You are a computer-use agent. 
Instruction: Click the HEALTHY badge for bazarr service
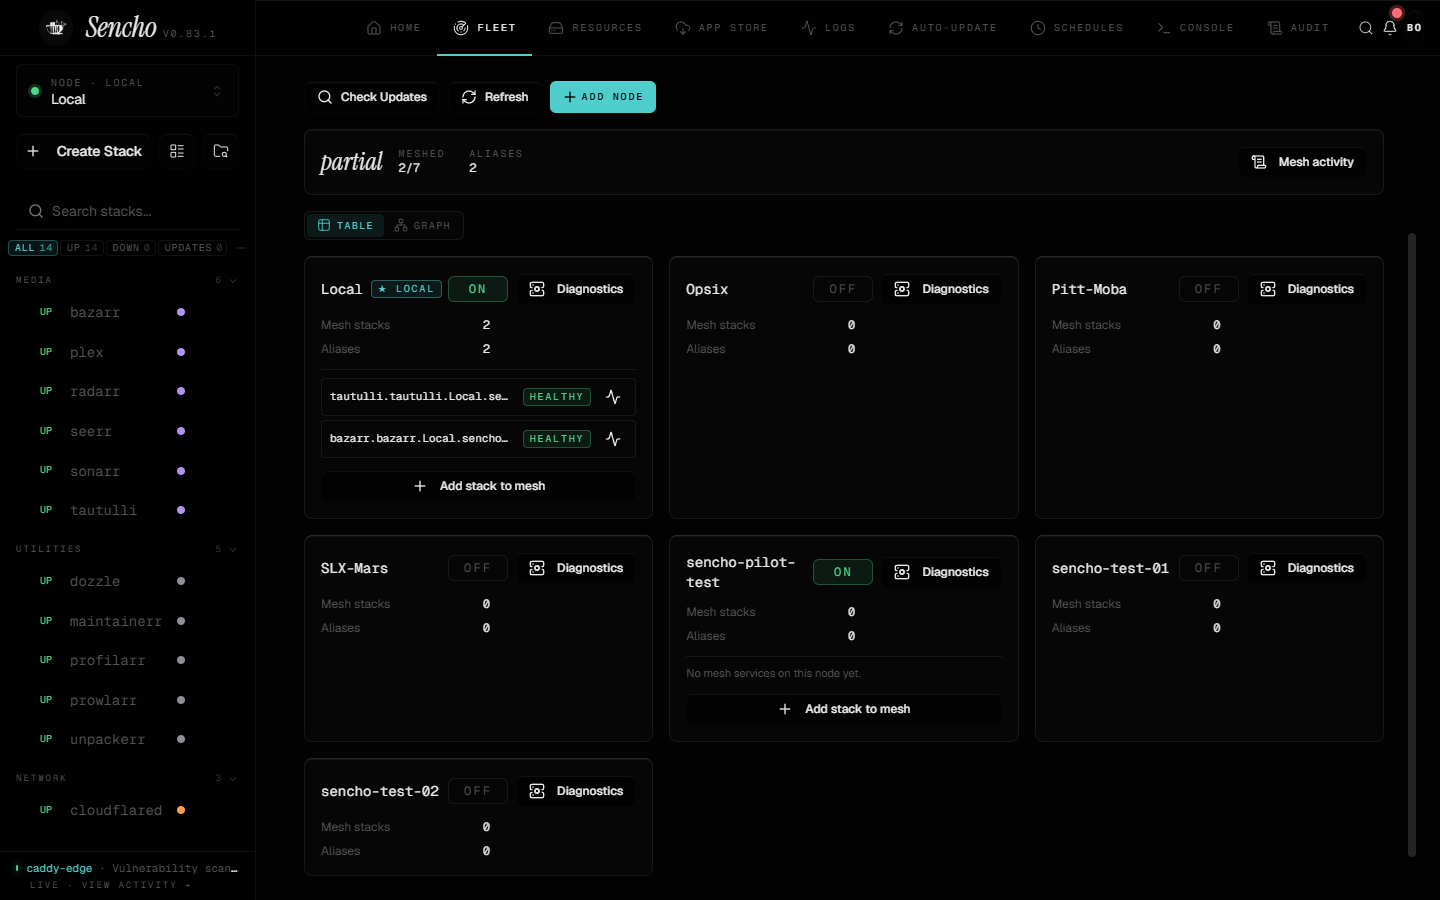556,439
